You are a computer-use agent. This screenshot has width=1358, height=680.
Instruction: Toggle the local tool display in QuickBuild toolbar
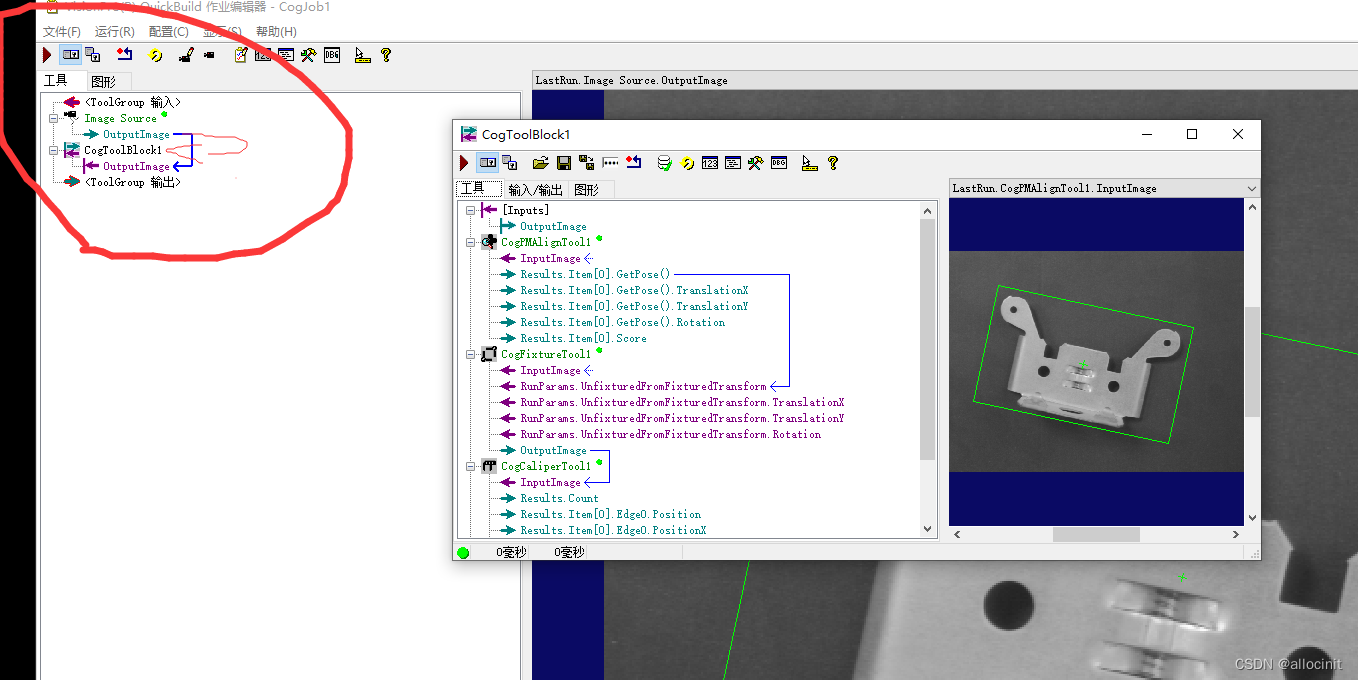[x=71, y=55]
